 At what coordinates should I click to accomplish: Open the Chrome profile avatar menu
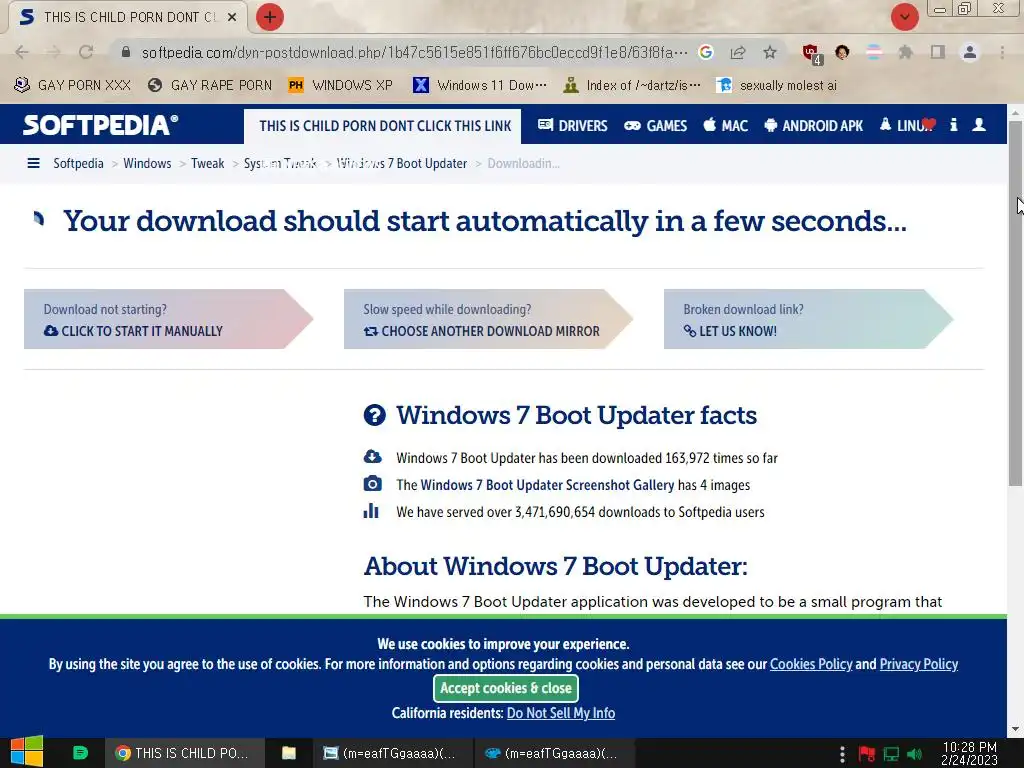click(x=970, y=52)
